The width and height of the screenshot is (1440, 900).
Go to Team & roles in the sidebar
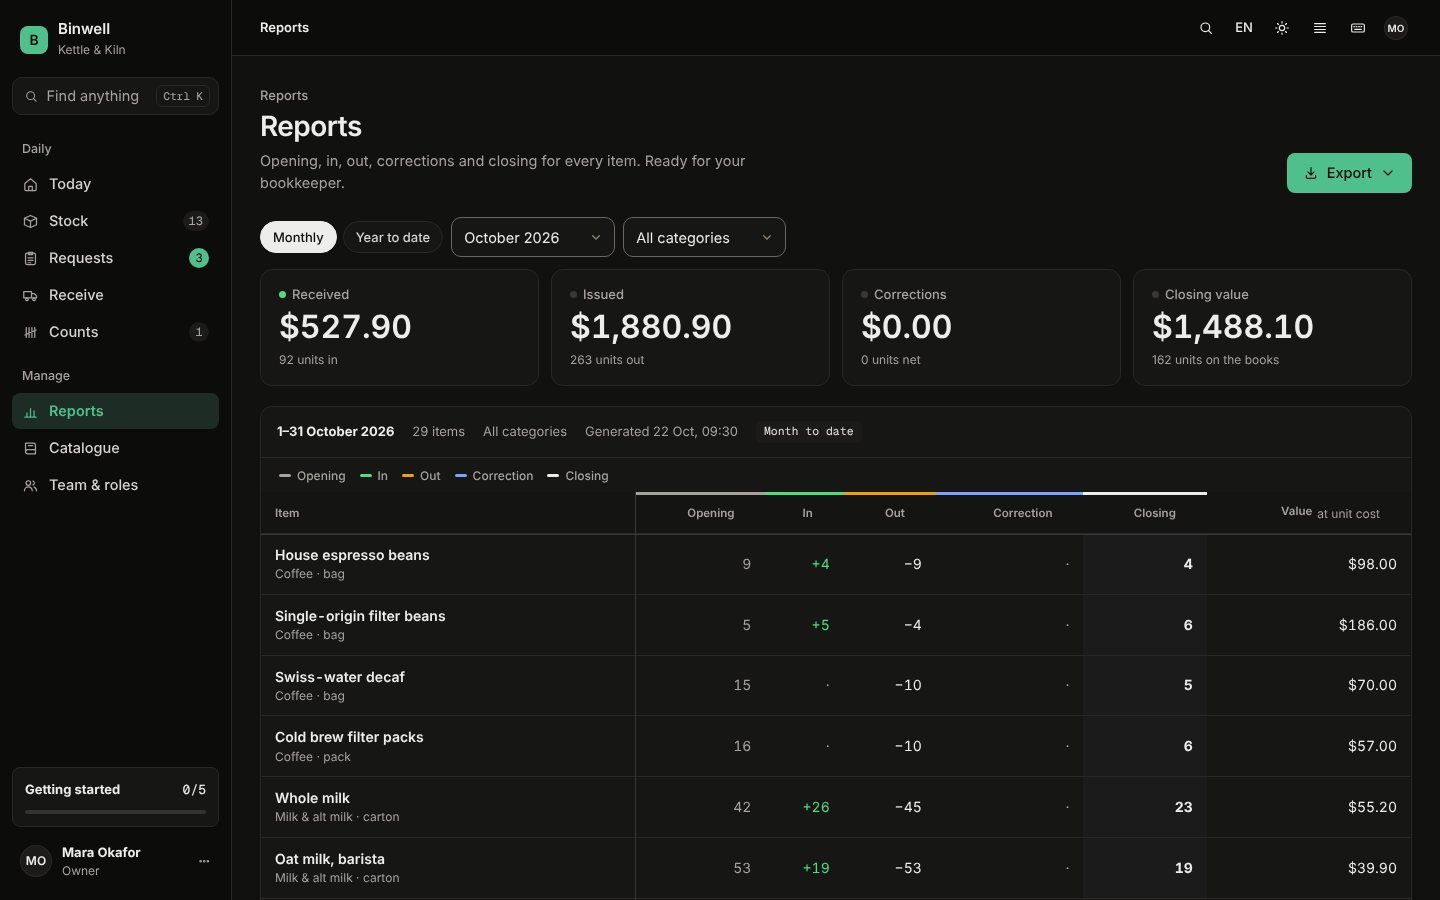115,485
